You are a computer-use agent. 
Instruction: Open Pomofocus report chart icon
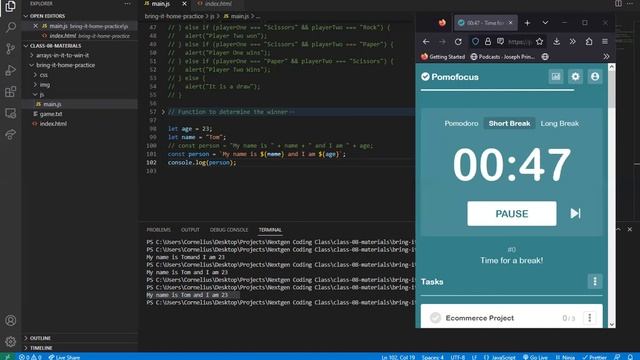tap(556, 76)
